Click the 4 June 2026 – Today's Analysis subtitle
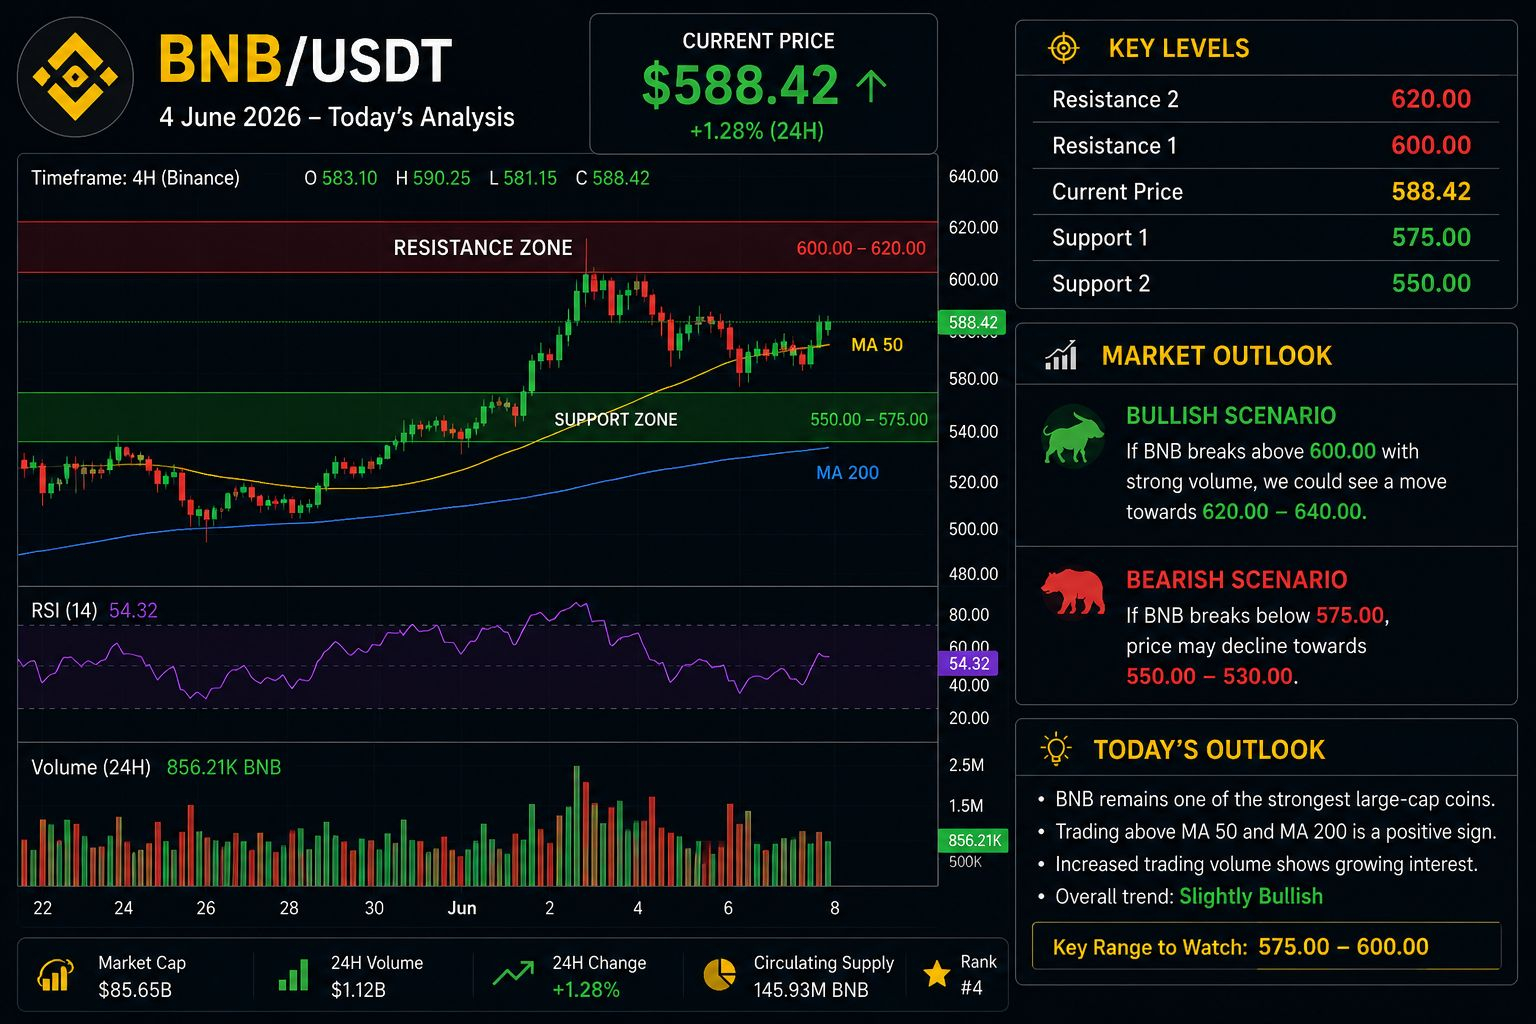1536x1024 pixels. pyautogui.click(x=337, y=117)
